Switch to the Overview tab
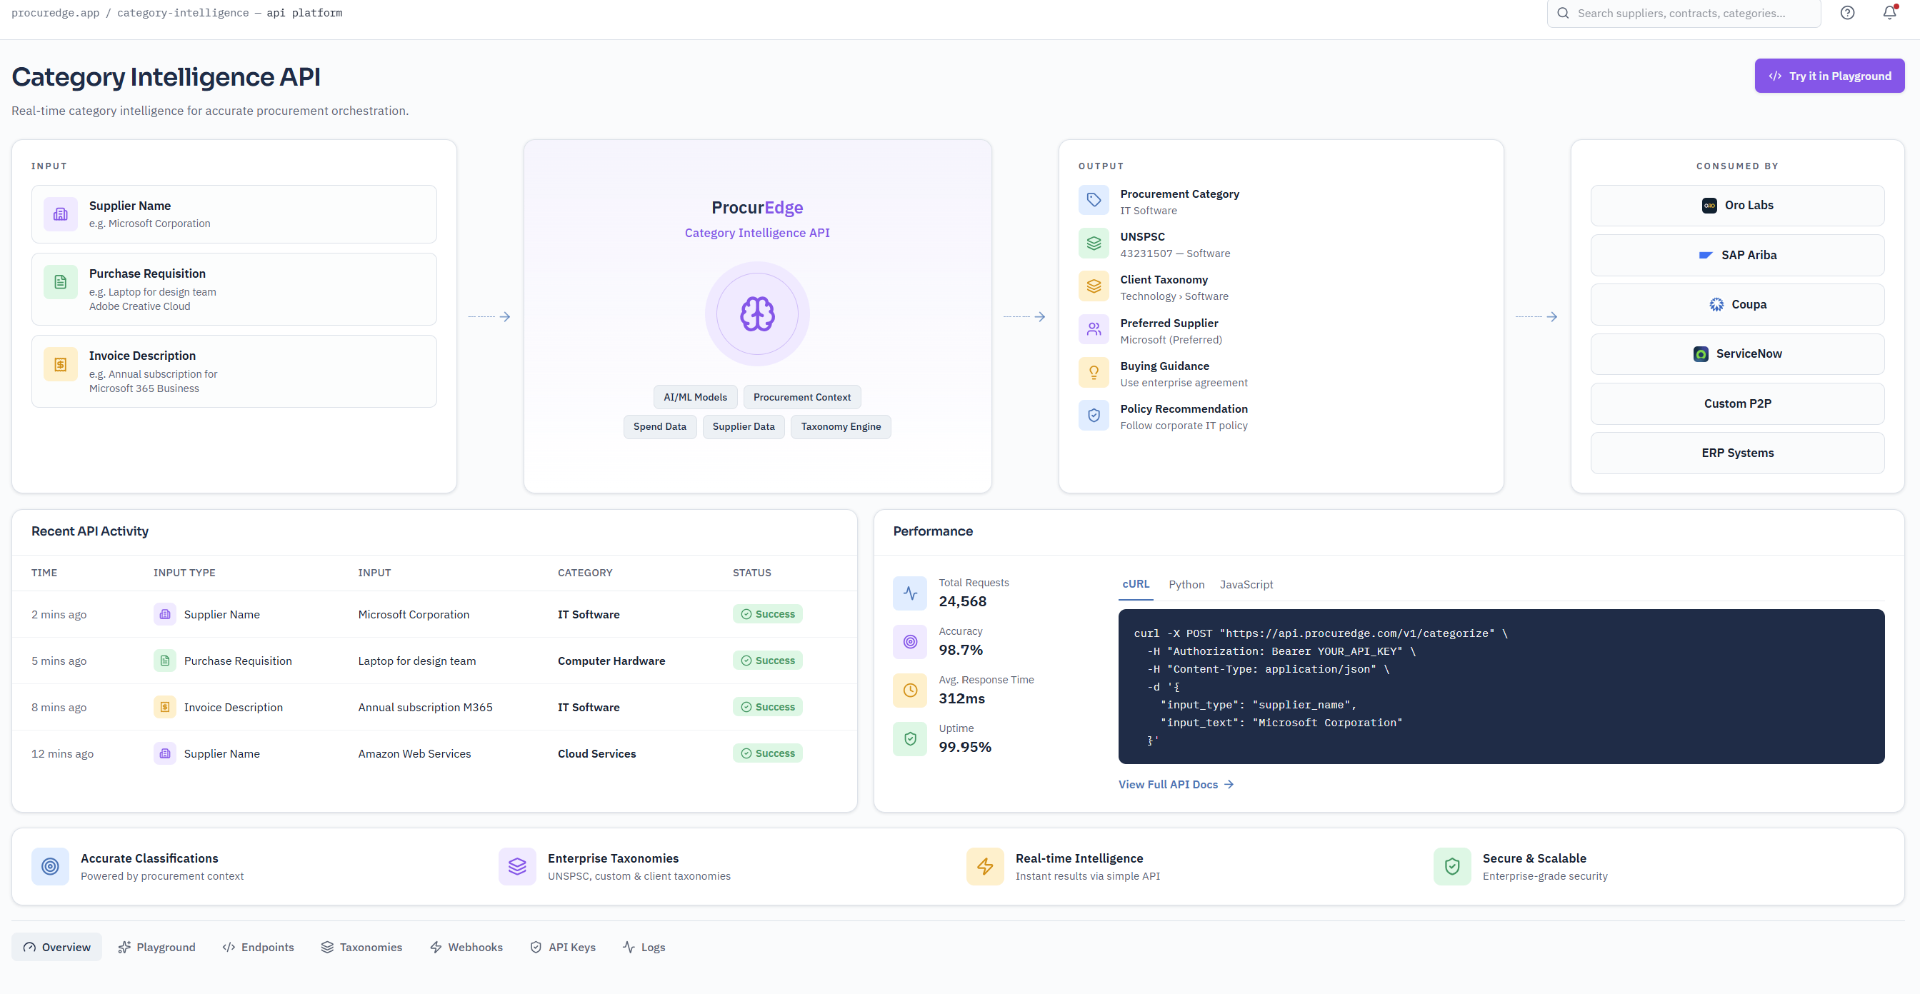The image size is (1920, 994). point(57,947)
